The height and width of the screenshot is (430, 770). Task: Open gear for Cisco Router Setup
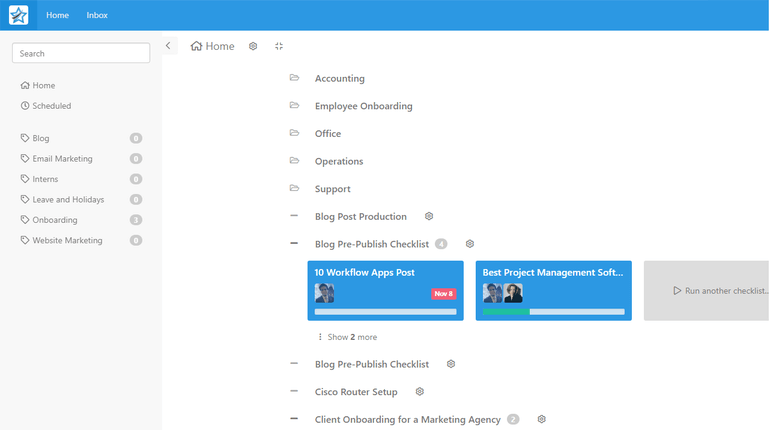(x=419, y=392)
